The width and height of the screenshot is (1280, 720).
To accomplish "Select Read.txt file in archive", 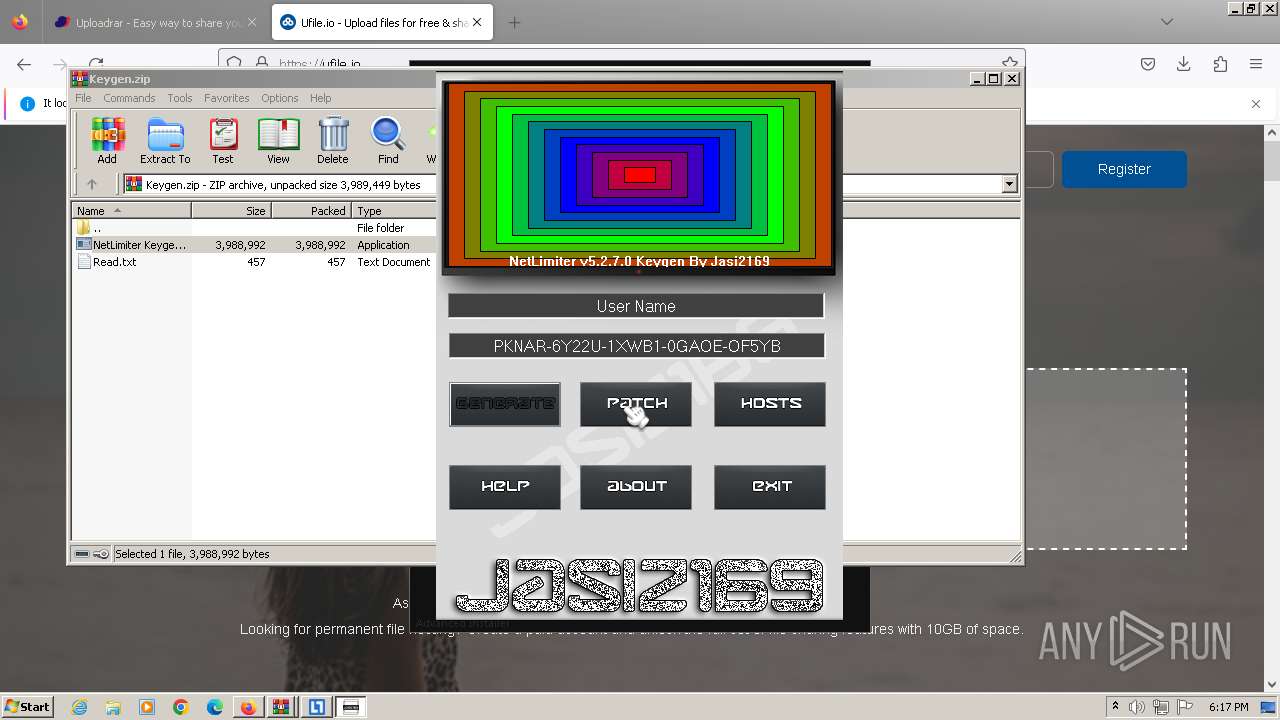I will (x=254, y=262).
